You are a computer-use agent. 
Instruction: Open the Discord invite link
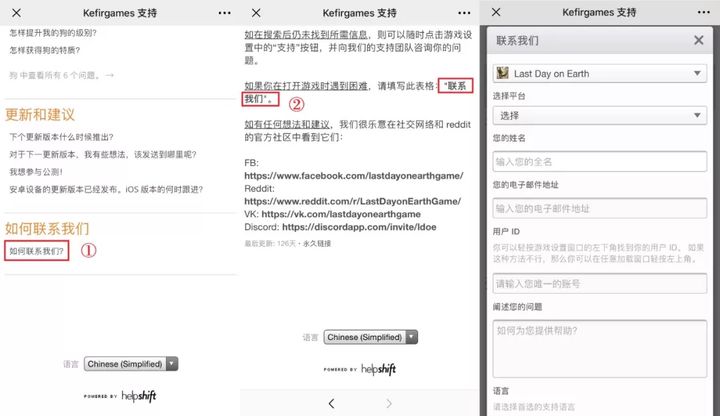359,227
